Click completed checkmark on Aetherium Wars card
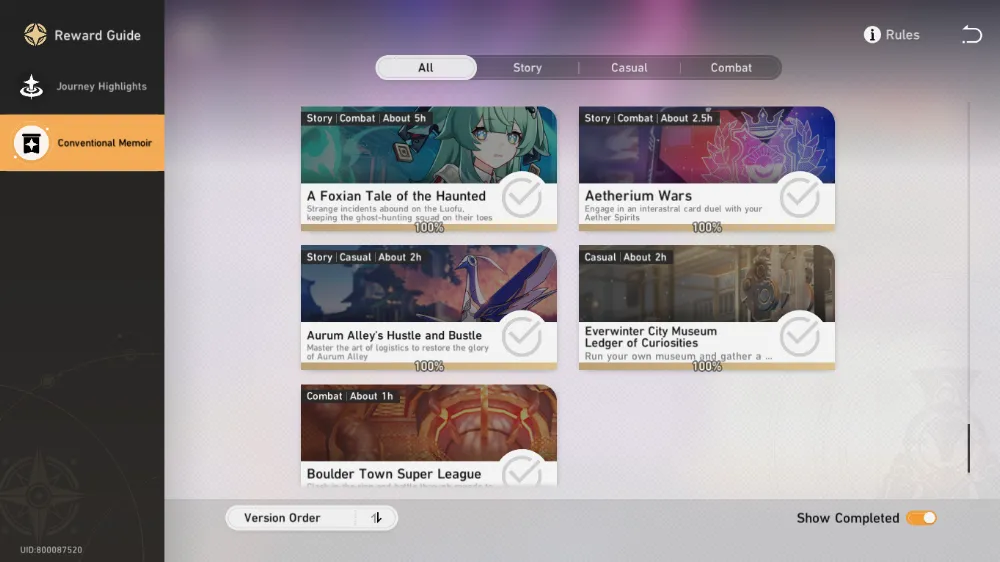This screenshot has height=562, width=1000. pyautogui.click(x=800, y=196)
